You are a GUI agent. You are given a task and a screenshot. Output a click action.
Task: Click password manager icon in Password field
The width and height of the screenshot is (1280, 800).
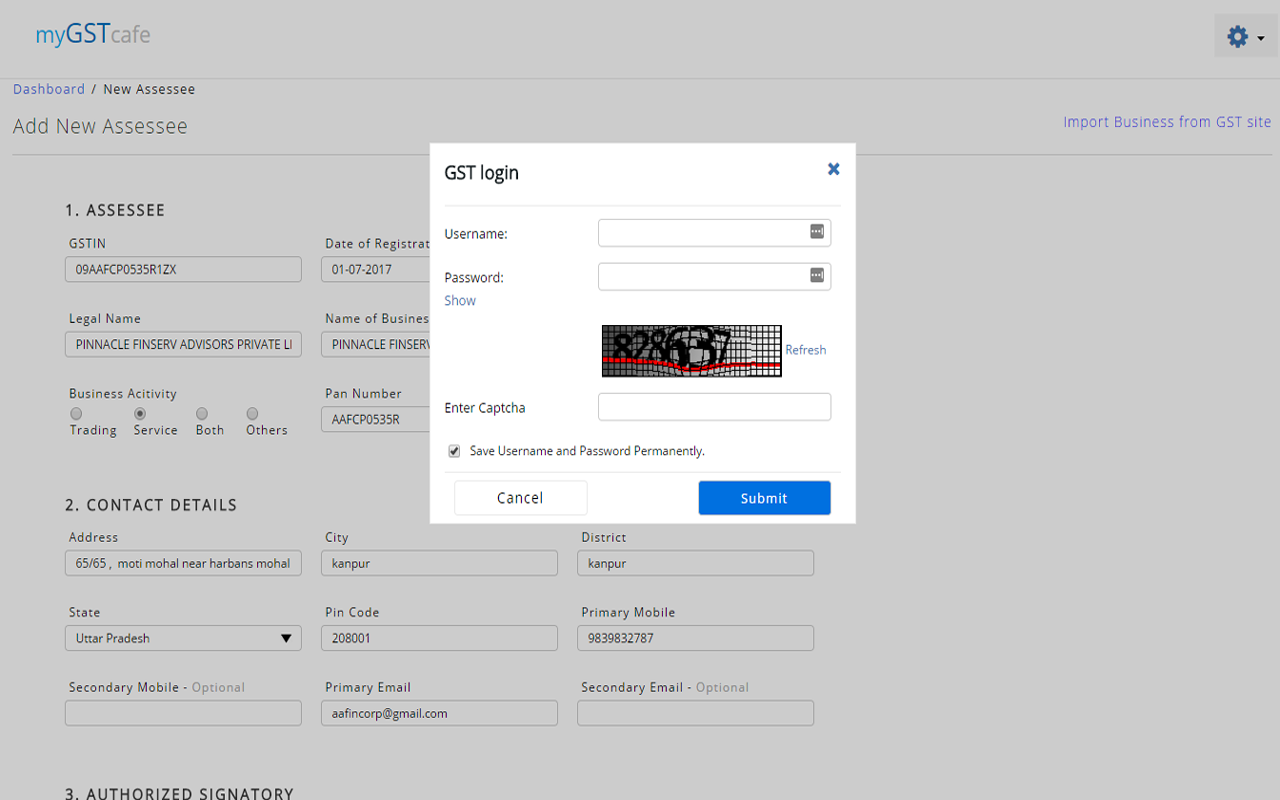click(817, 275)
